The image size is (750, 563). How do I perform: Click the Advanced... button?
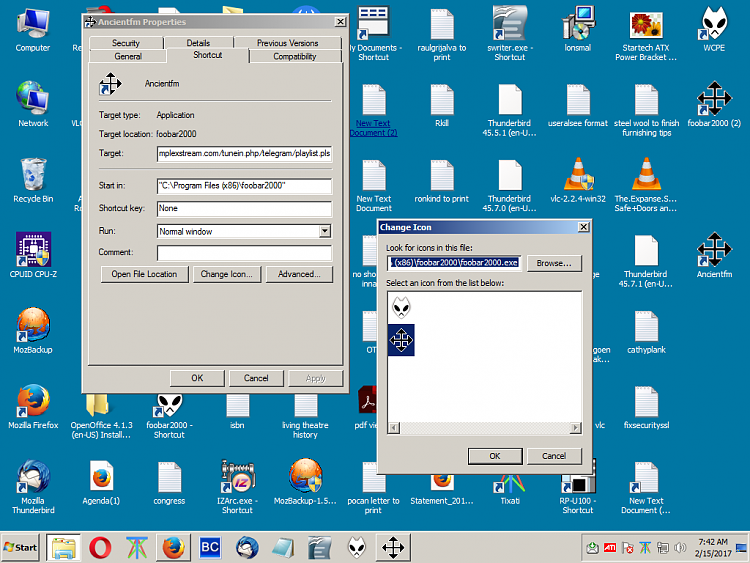click(299, 274)
